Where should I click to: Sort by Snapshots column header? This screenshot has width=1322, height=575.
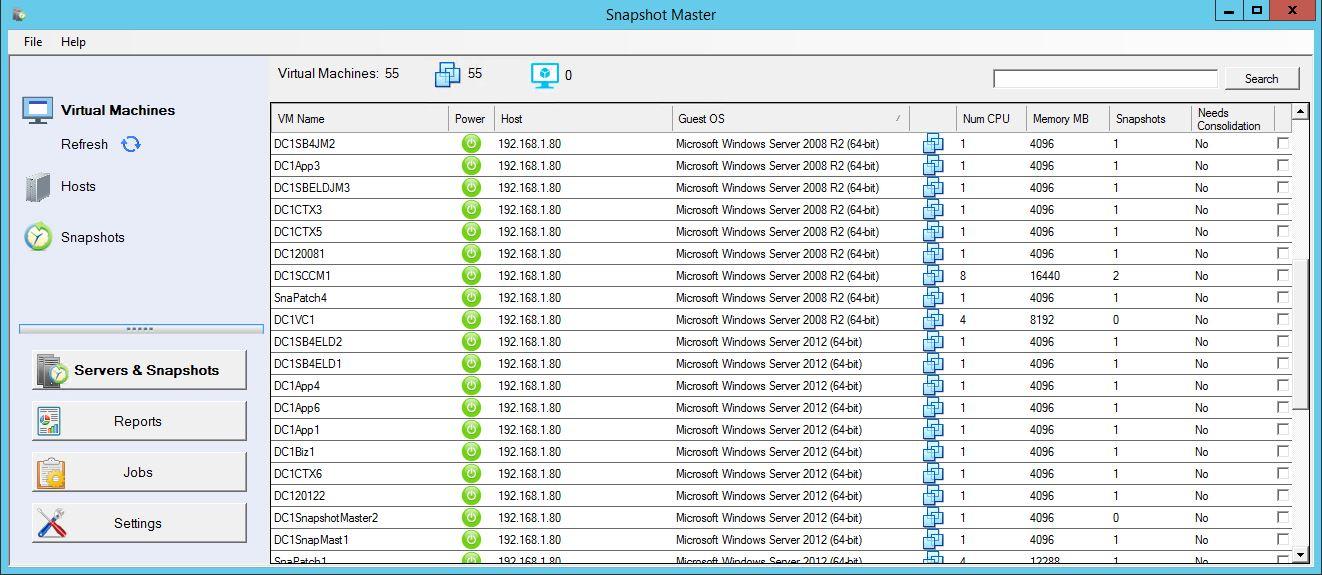(1150, 119)
